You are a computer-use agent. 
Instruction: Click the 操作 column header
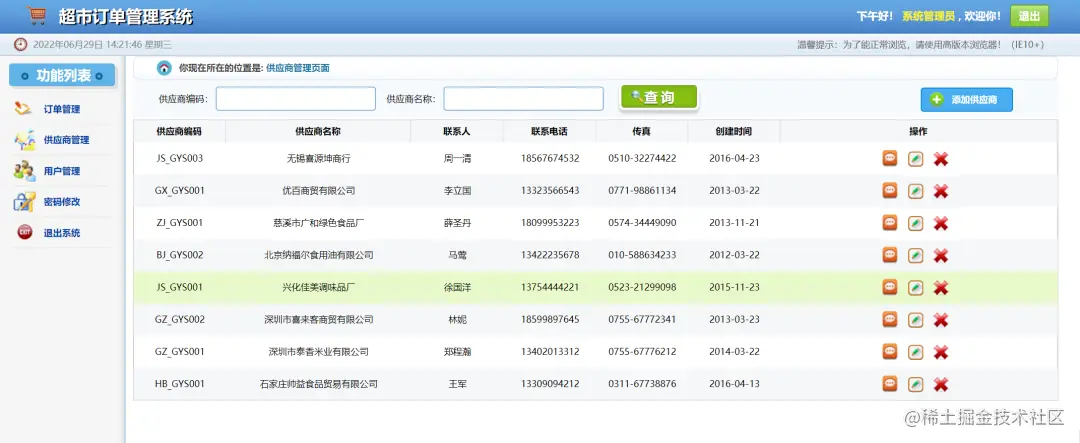click(919, 131)
